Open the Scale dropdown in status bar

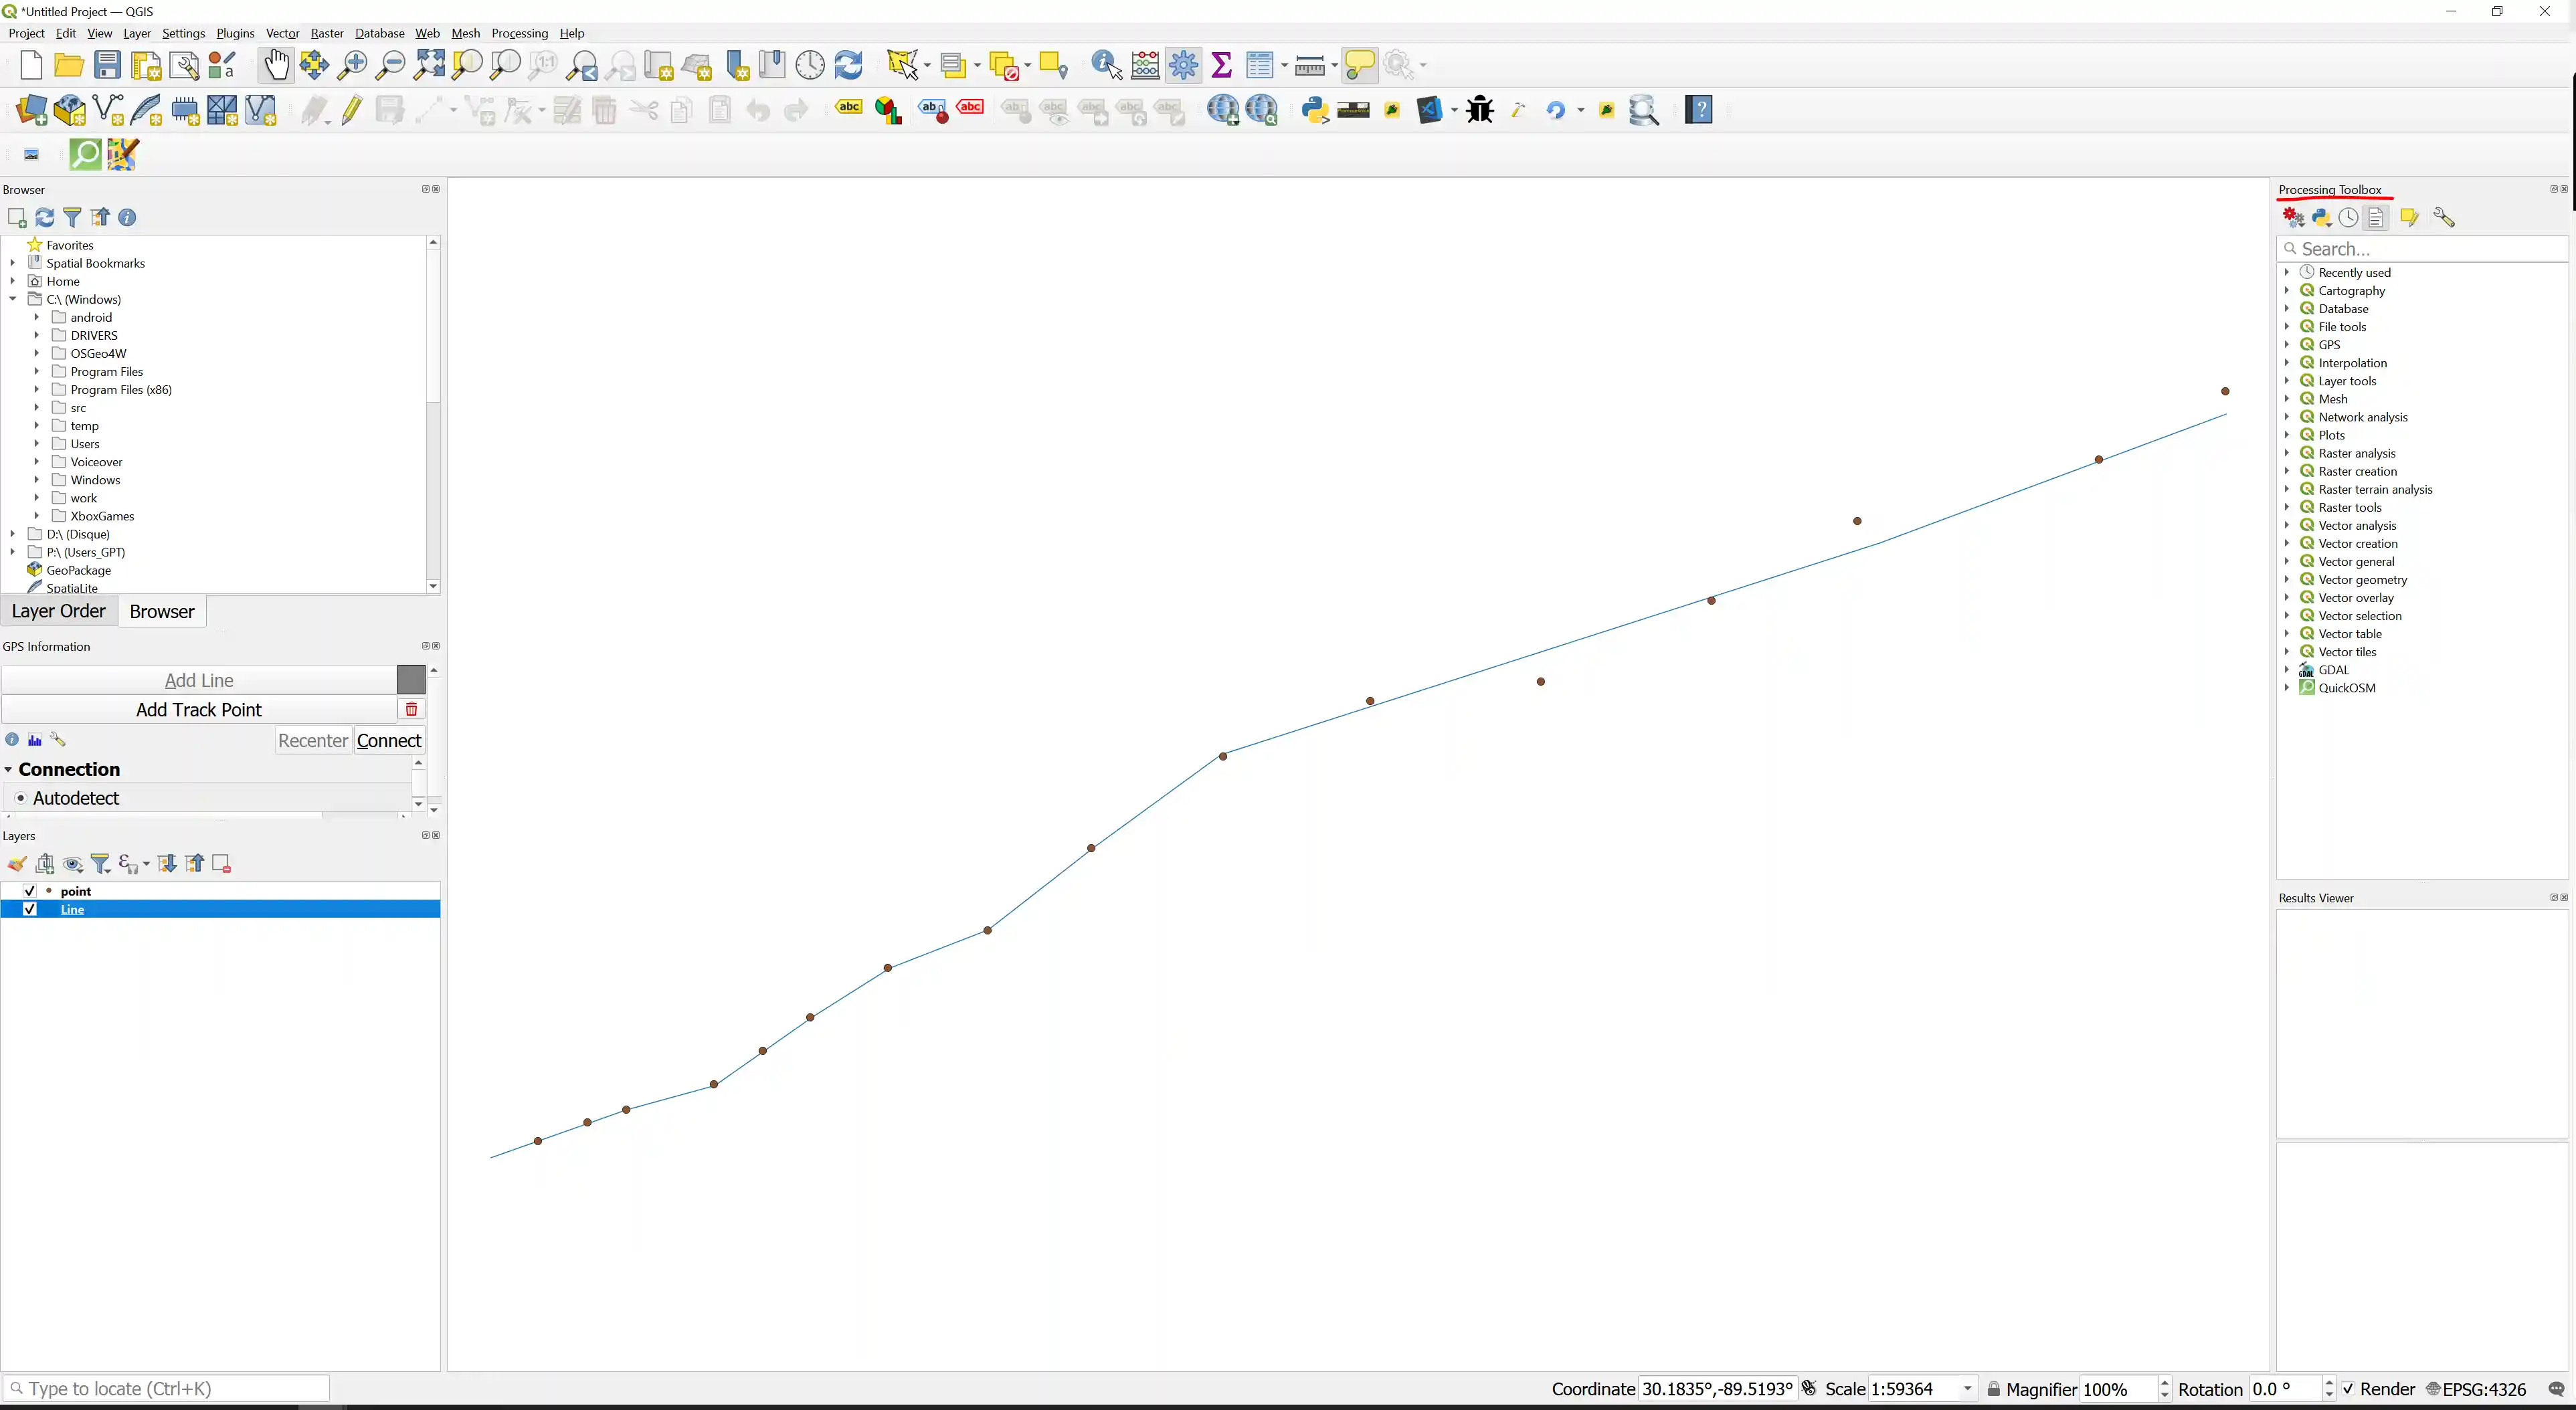[1967, 1389]
